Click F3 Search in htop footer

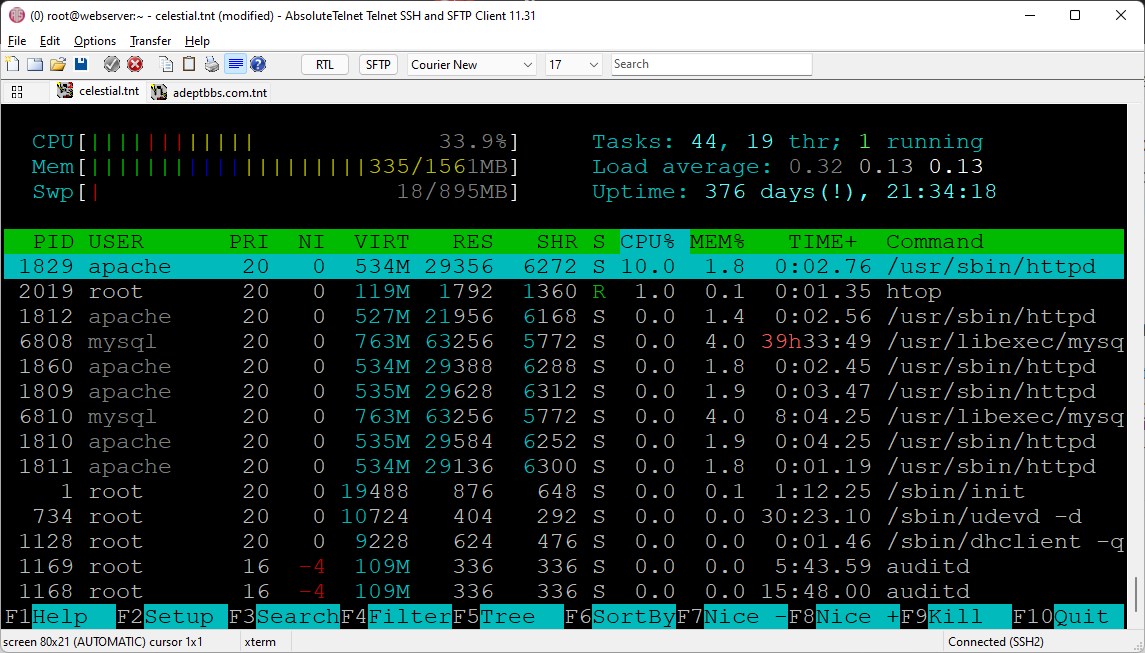[284, 616]
